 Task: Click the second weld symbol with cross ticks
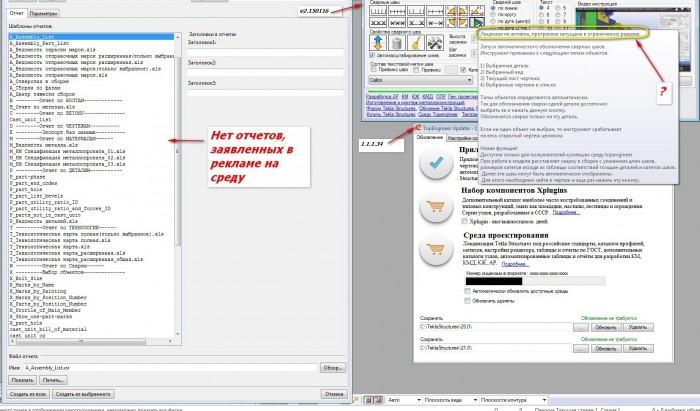[x=397, y=11]
